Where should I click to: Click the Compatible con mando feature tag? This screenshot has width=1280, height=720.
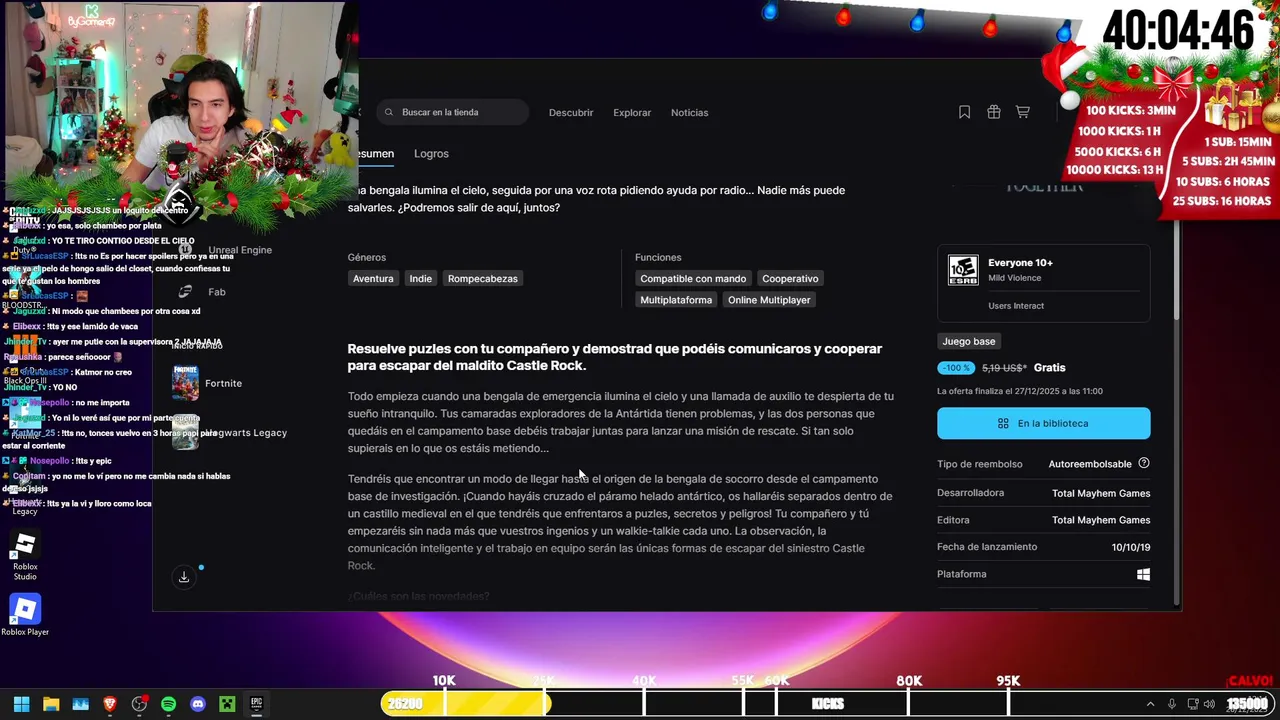pyautogui.click(x=693, y=279)
